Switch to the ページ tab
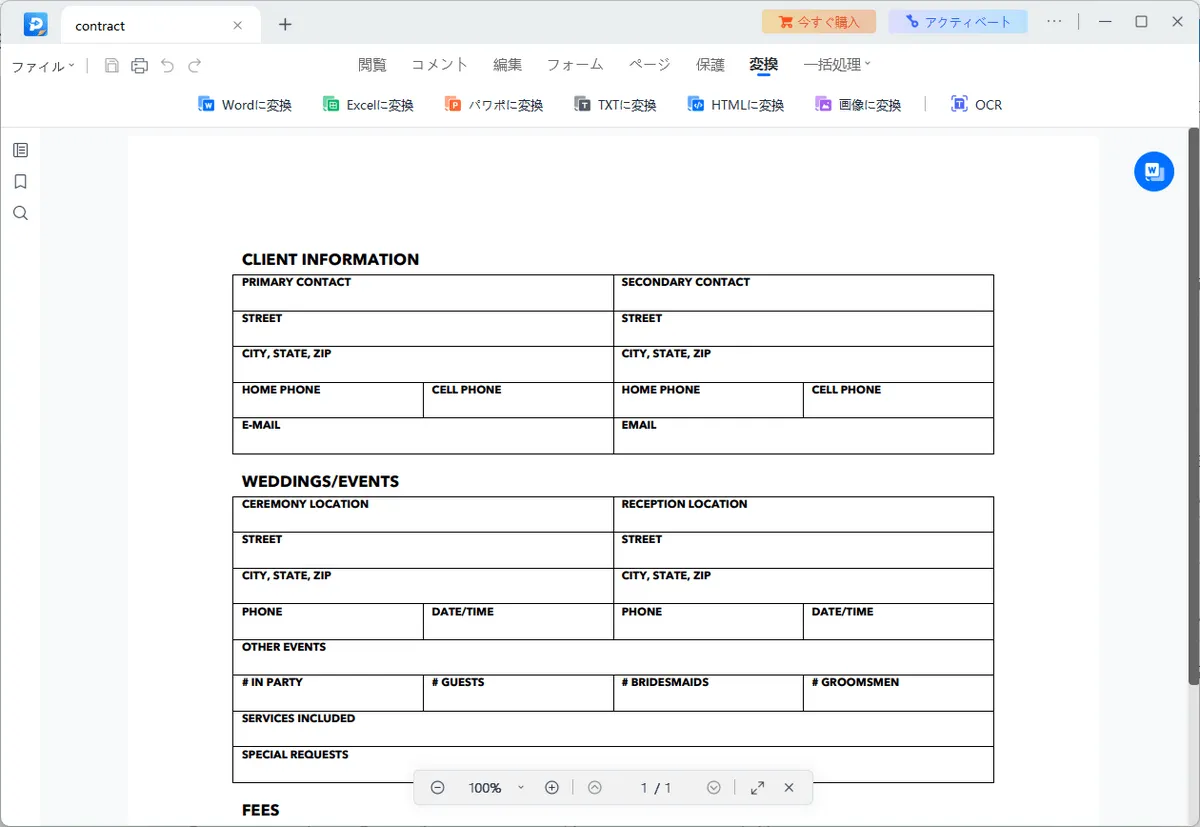The height and width of the screenshot is (827, 1200). [x=650, y=65]
